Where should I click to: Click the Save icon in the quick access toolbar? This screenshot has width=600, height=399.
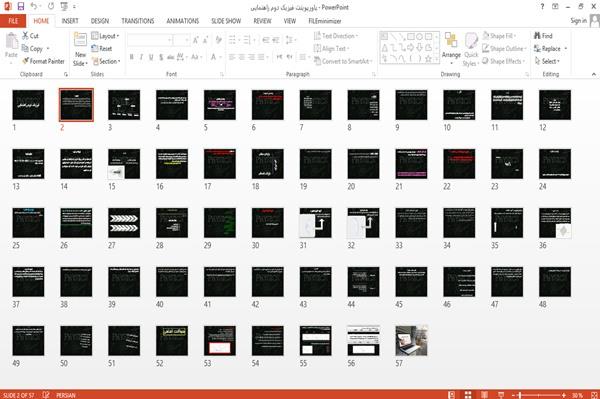21,7
